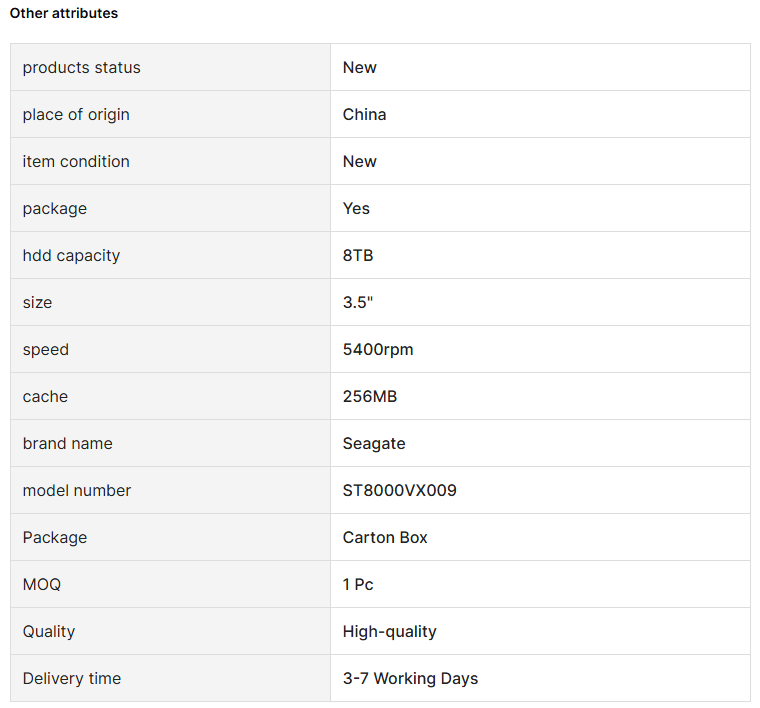Select the model number 'ST8000VX009'
760x708 pixels.
coord(400,491)
